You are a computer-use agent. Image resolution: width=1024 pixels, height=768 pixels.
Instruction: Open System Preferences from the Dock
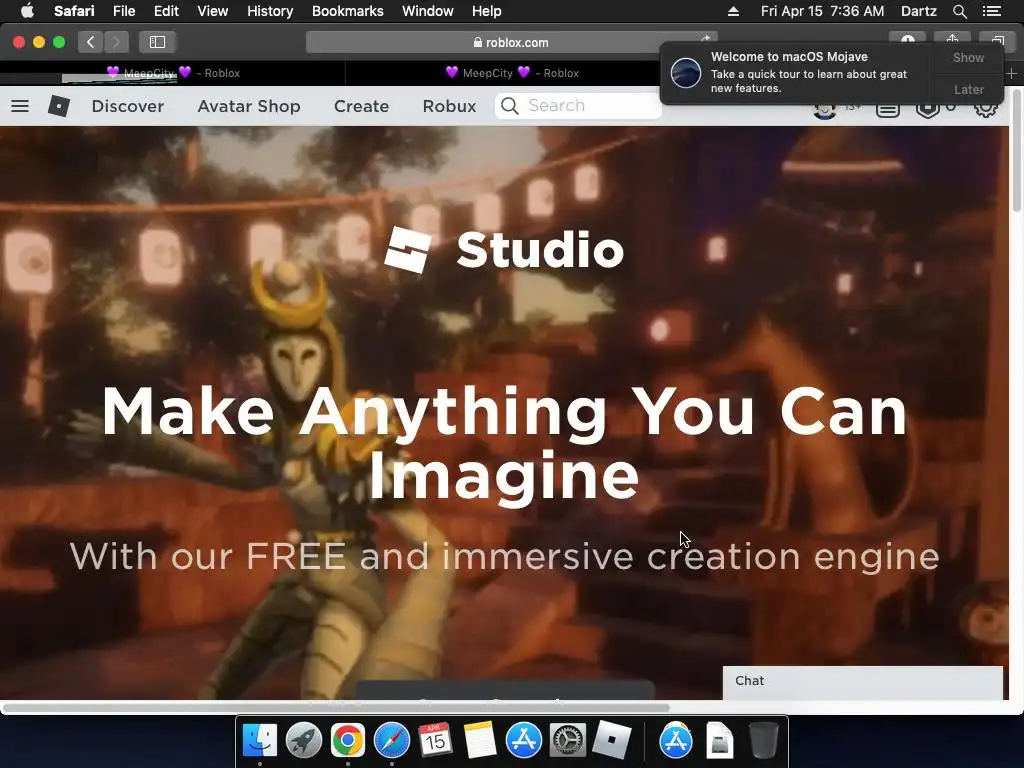[x=568, y=741]
